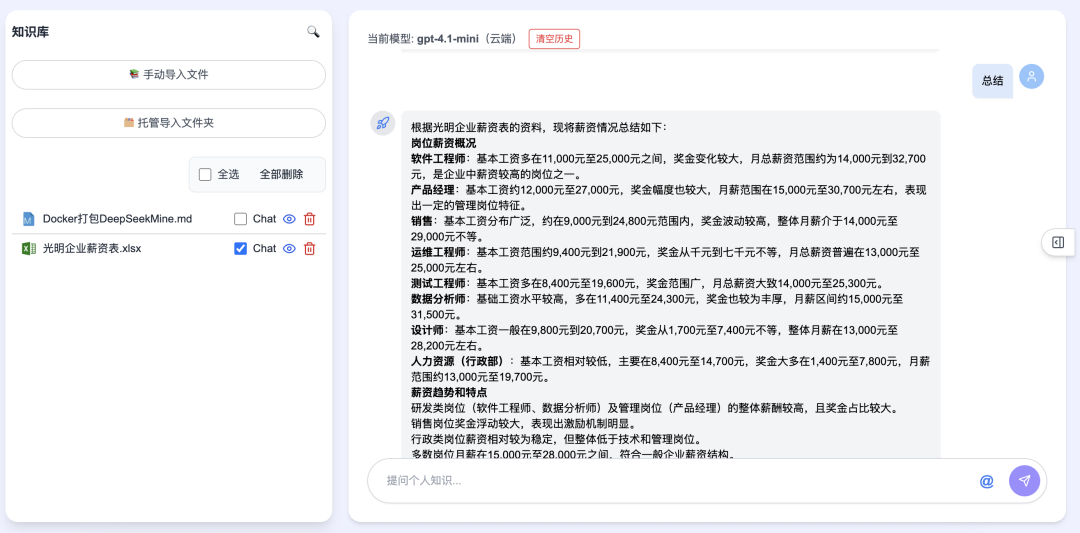Preview 光明企业薪资表.xlsx with the eye icon

(289, 249)
